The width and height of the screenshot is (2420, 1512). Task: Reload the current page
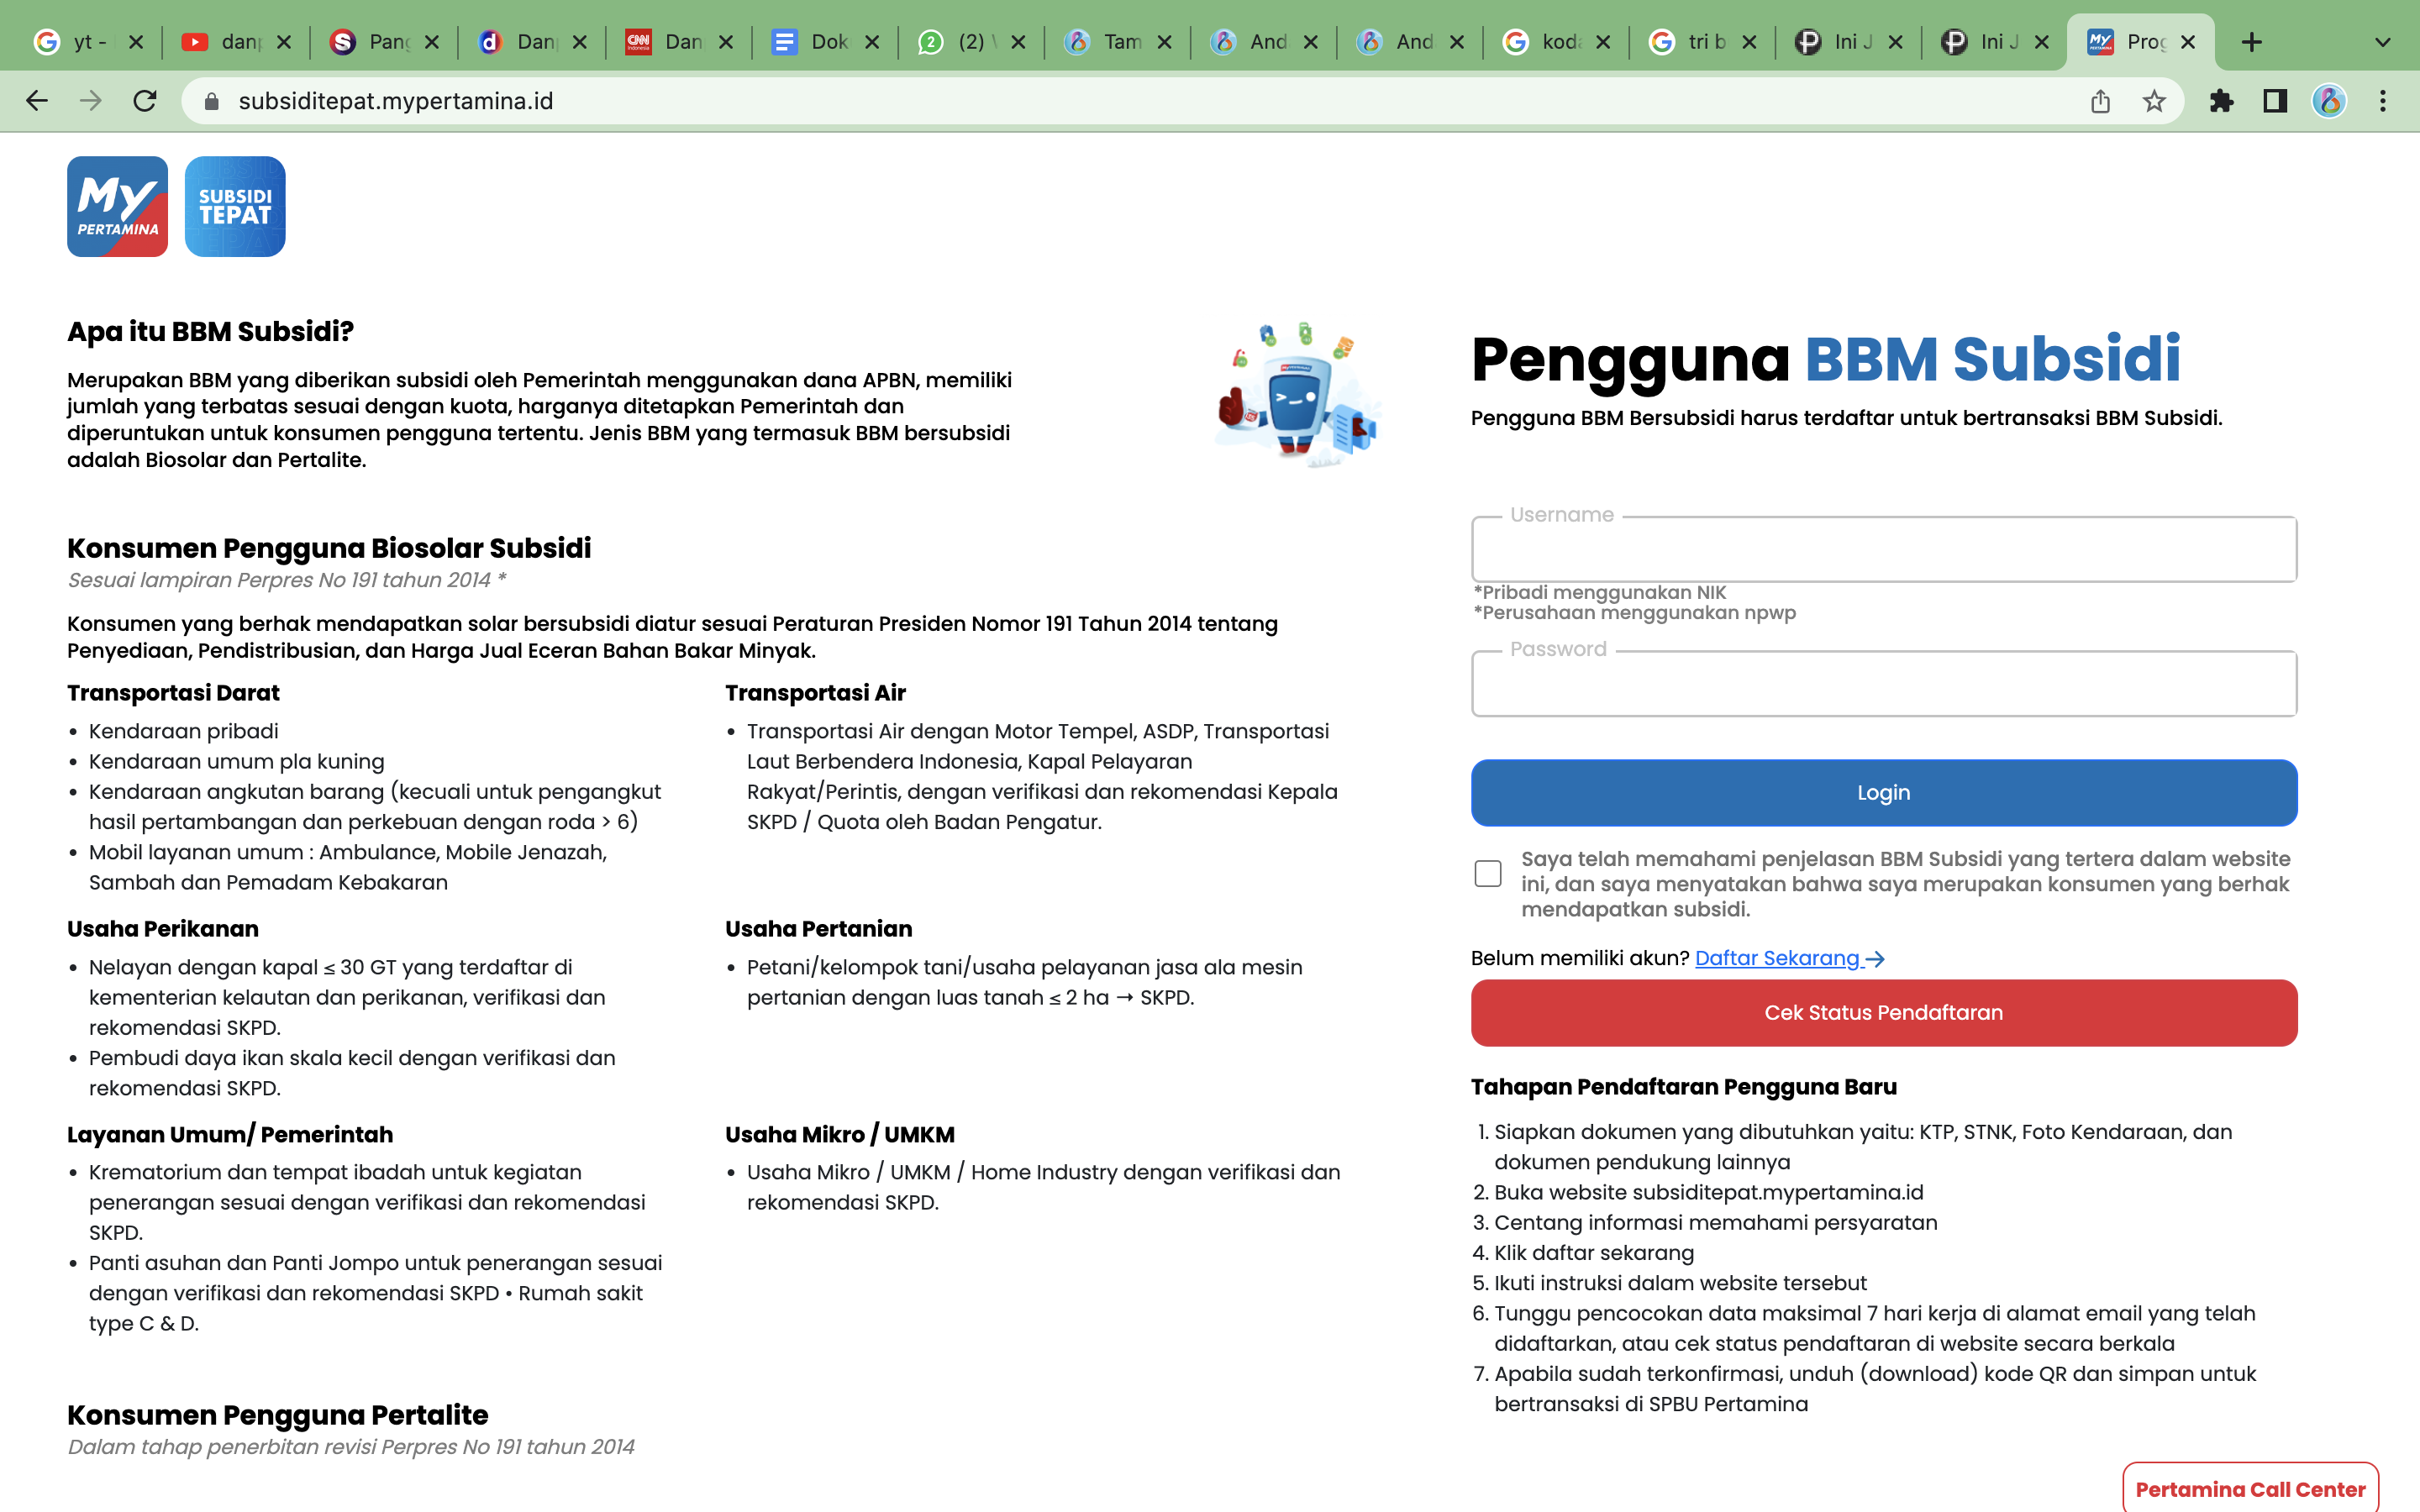(145, 100)
